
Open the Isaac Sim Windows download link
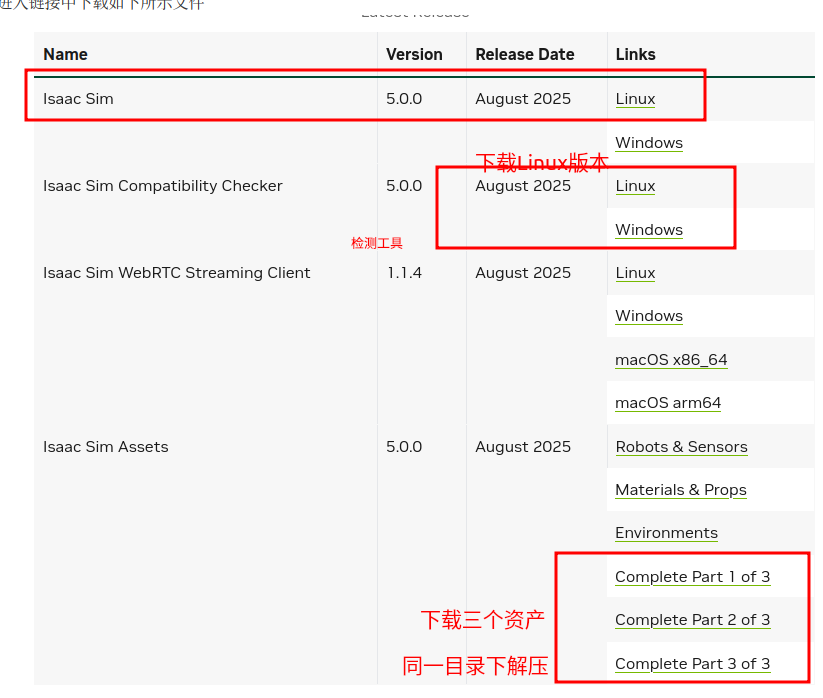click(x=649, y=143)
